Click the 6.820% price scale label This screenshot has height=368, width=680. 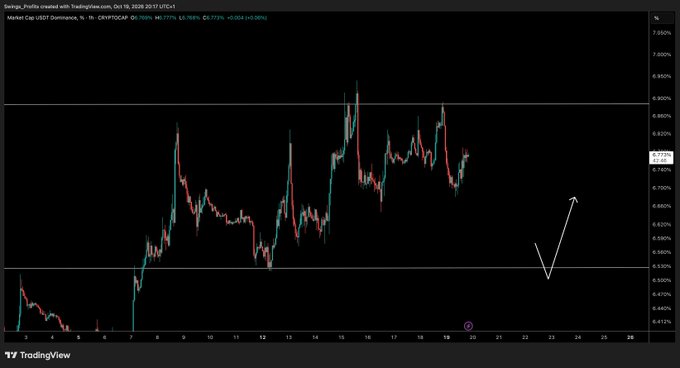(662, 134)
